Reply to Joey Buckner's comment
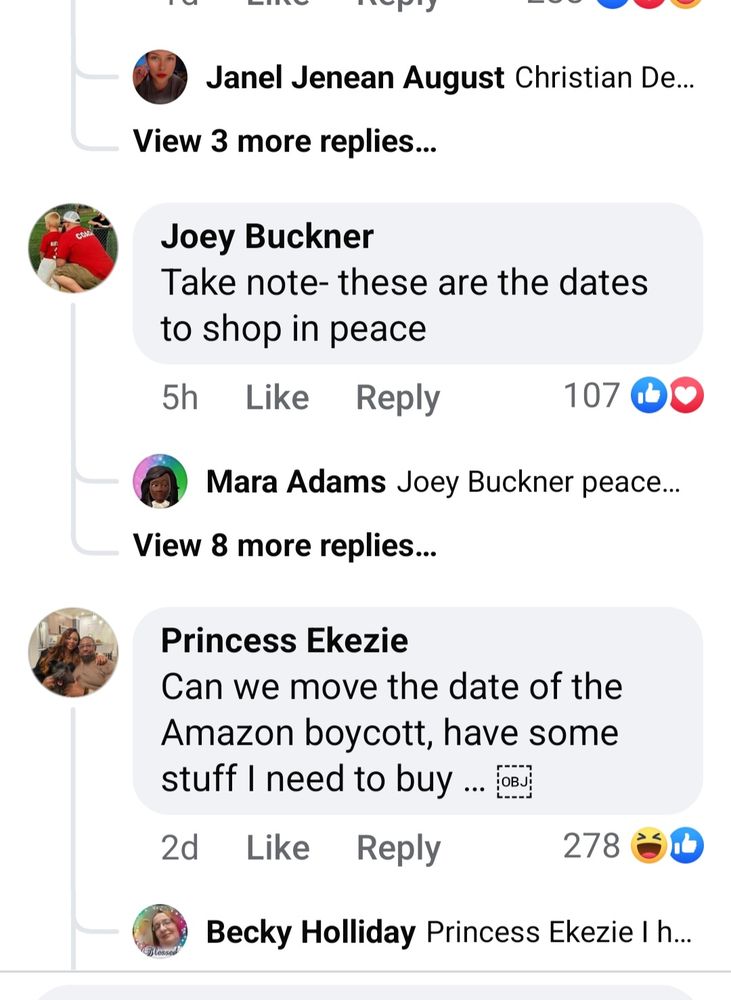The height and width of the screenshot is (1000, 731). coord(397,398)
